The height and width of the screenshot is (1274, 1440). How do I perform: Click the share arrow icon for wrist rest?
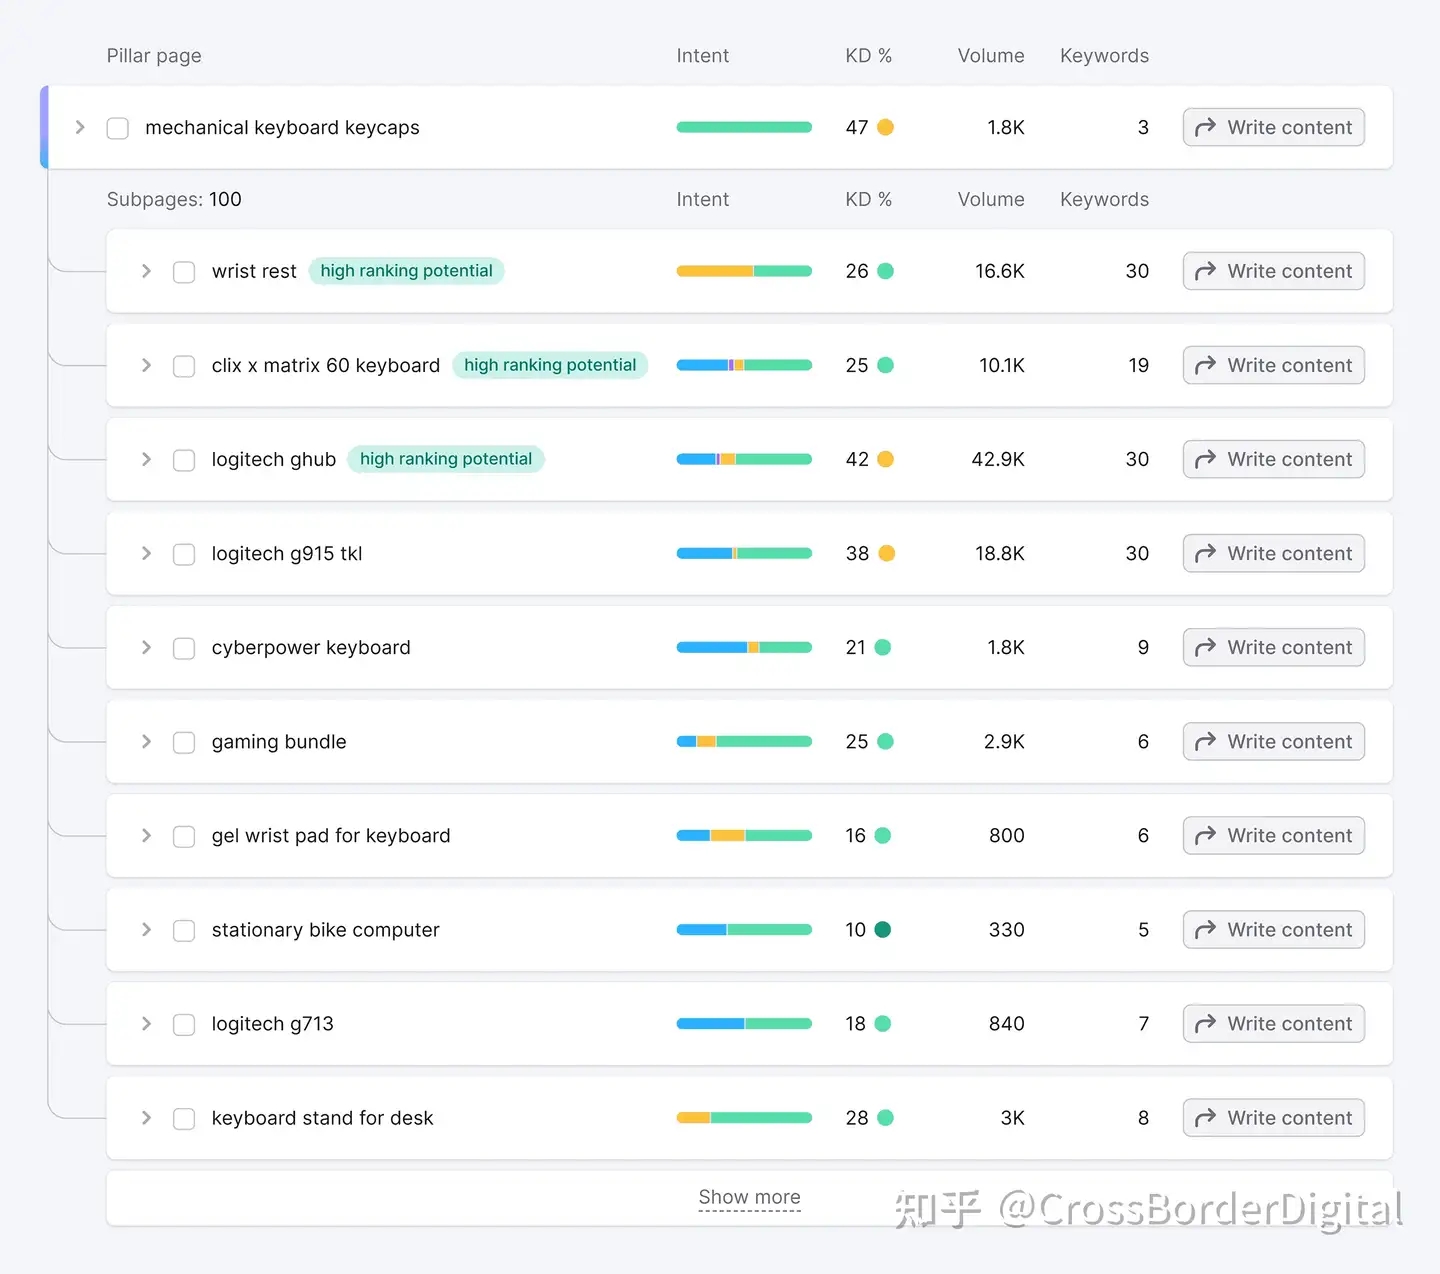tap(1205, 271)
